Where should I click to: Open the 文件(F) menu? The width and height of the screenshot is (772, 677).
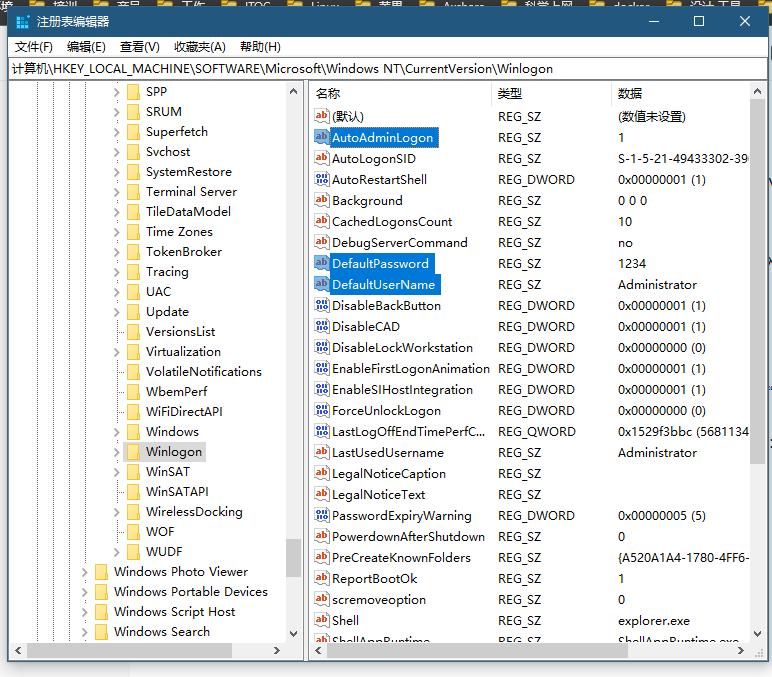33,47
